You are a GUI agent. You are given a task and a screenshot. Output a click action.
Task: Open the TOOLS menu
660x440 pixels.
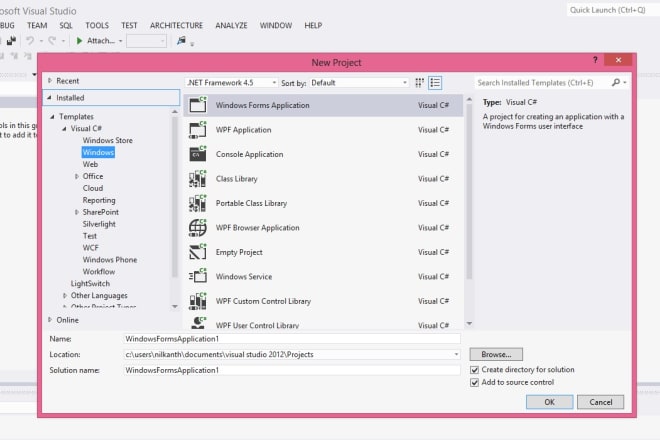coord(97,25)
